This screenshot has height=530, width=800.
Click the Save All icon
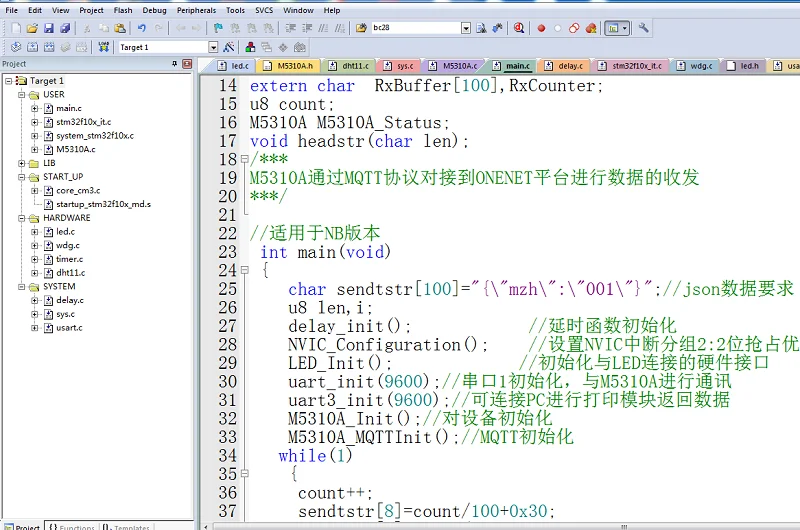coord(65,28)
